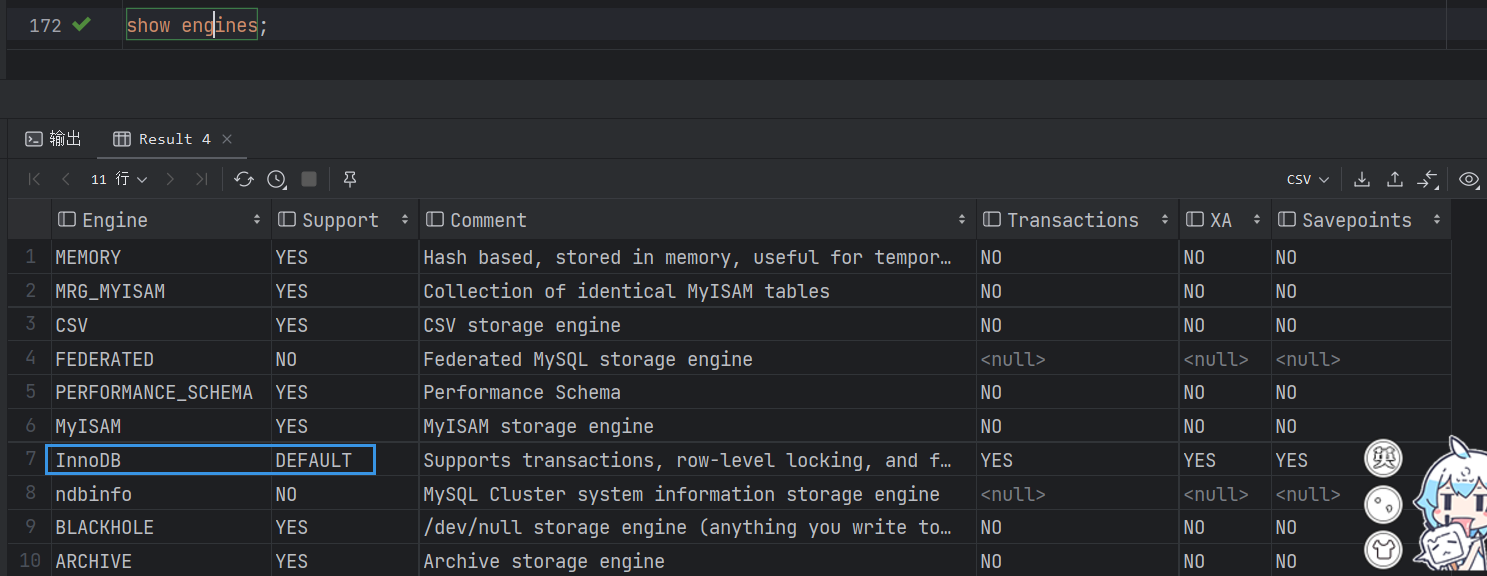Click FEDERATED's <null> transactions cell
Screen dimensions: 1487x576
[x=1077, y=359]
